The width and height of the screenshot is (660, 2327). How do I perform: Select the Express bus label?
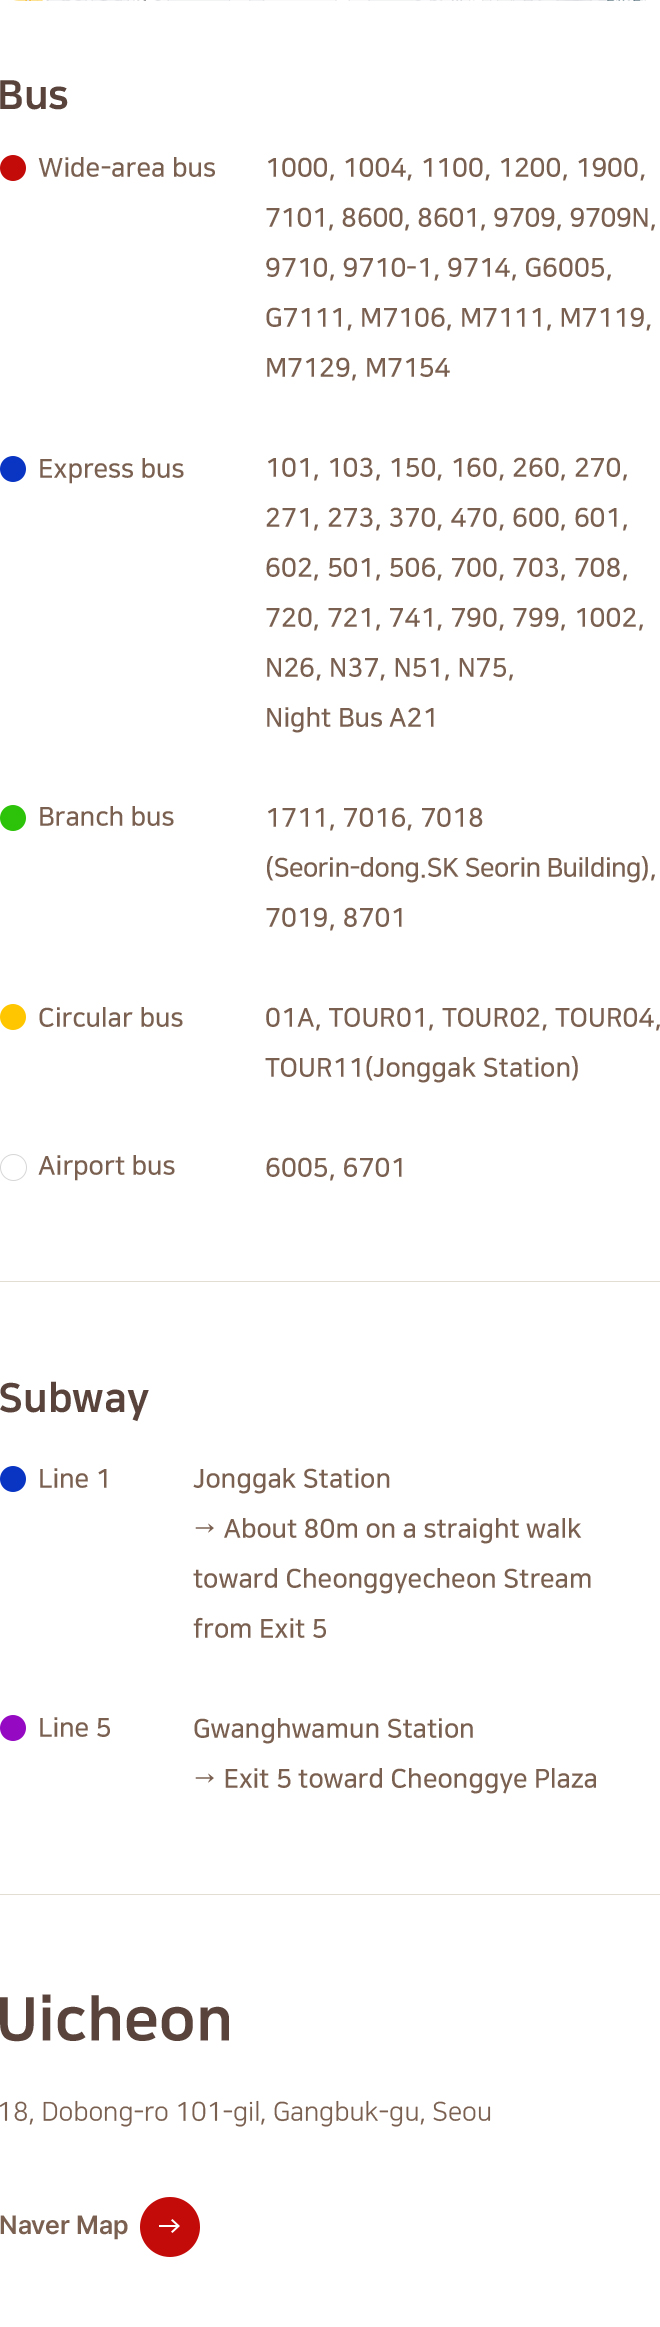point(111,469)
